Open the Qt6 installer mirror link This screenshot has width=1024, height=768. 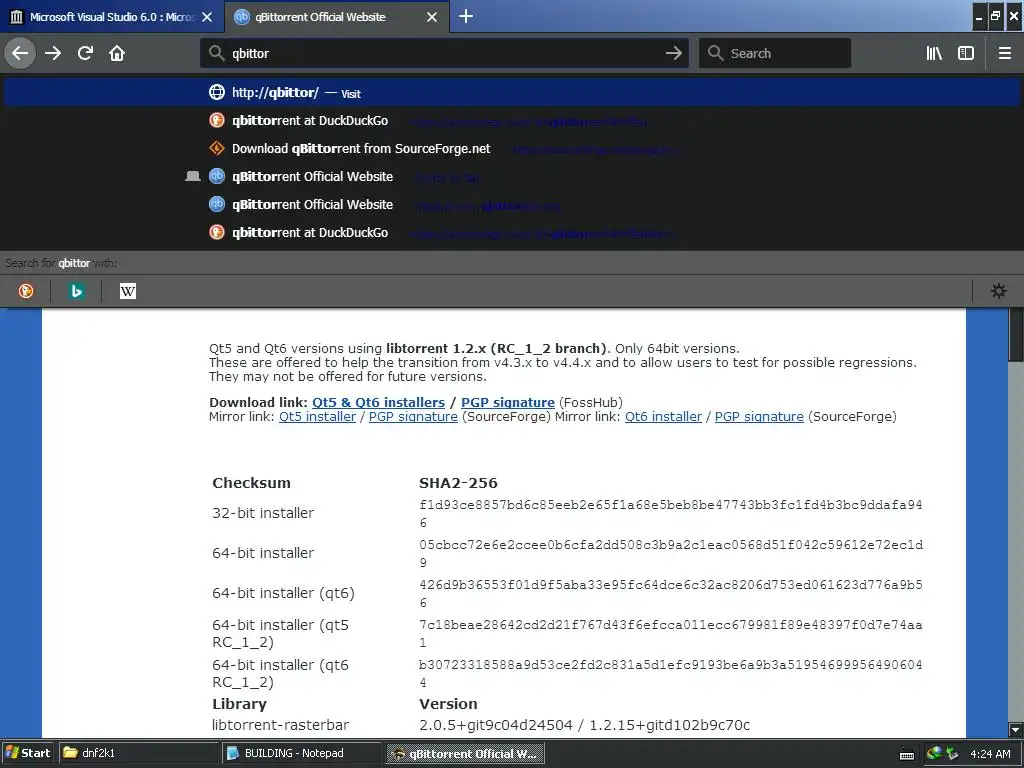[x=663, y=417]
